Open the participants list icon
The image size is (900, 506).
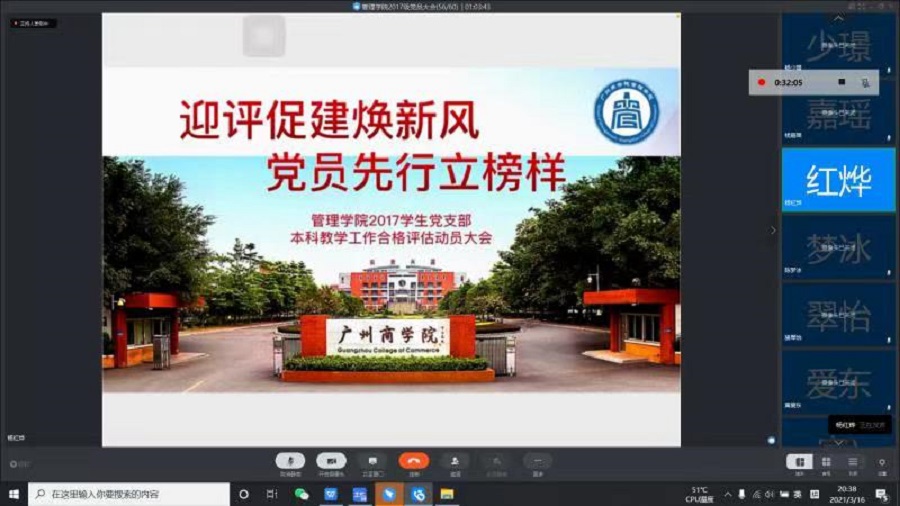point(455,461)
